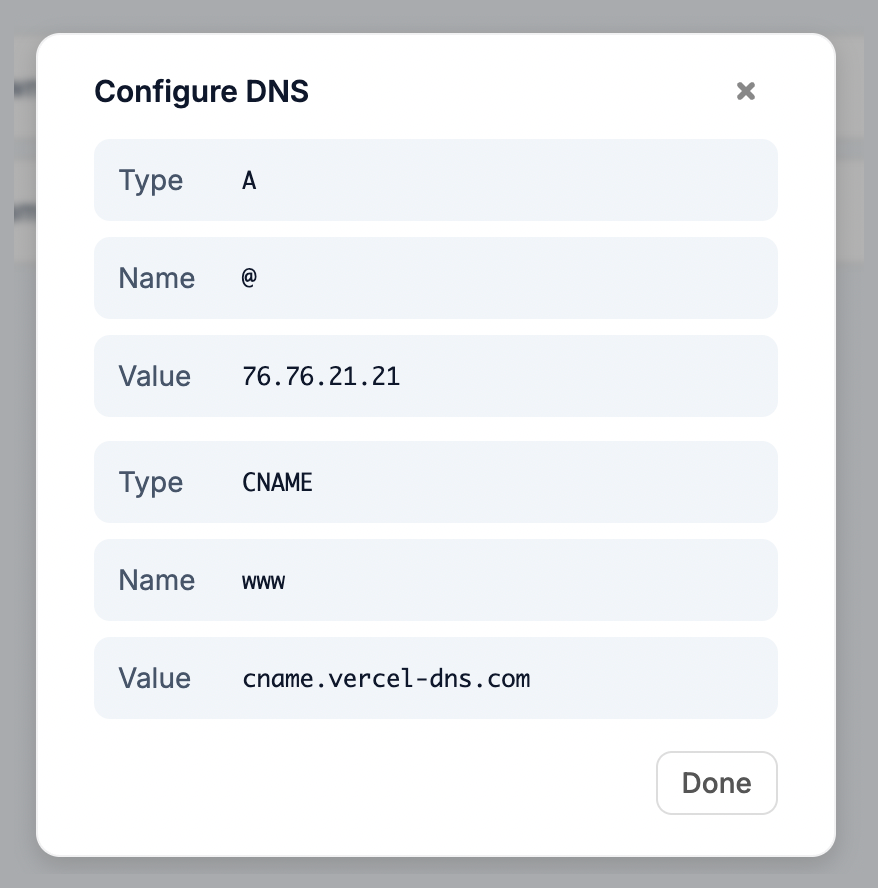The width and height of the screenshot is (878, 888).
Task: Click the dimmed backdrop below the dialog
Action: 438,873
